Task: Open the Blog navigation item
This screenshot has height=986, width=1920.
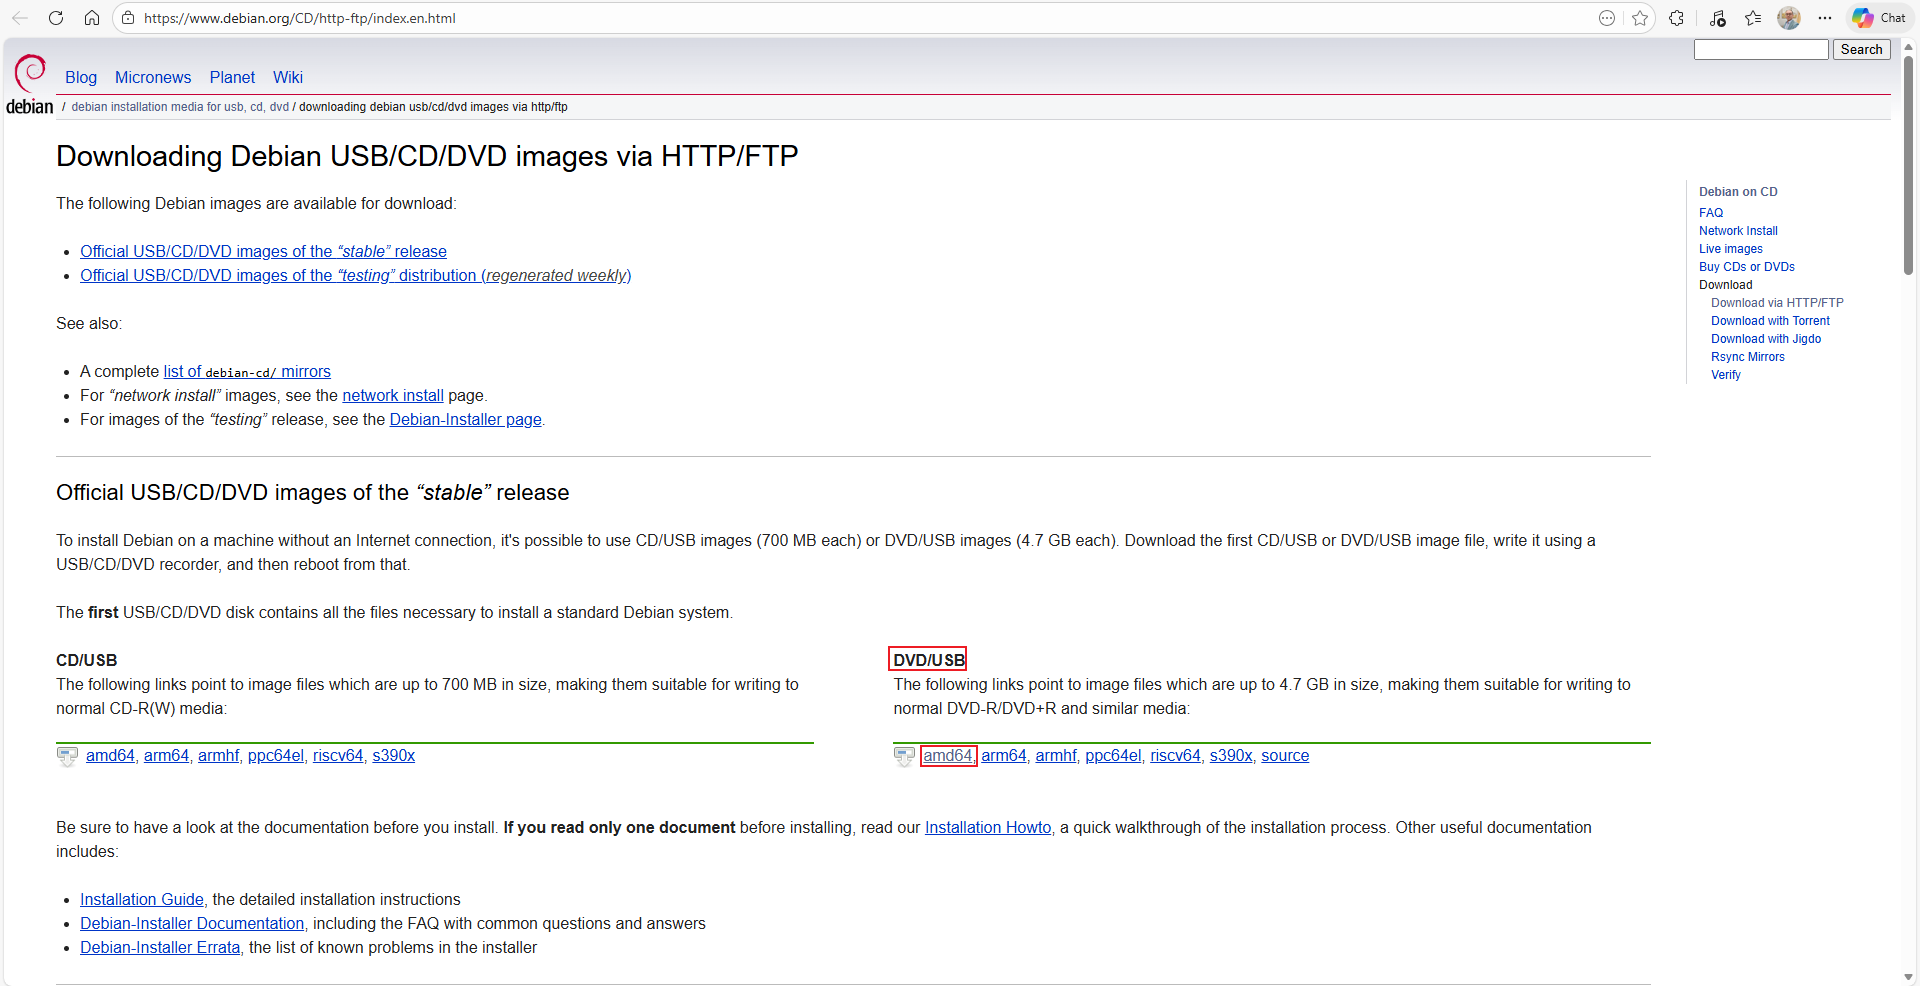Action: (80, 77)
